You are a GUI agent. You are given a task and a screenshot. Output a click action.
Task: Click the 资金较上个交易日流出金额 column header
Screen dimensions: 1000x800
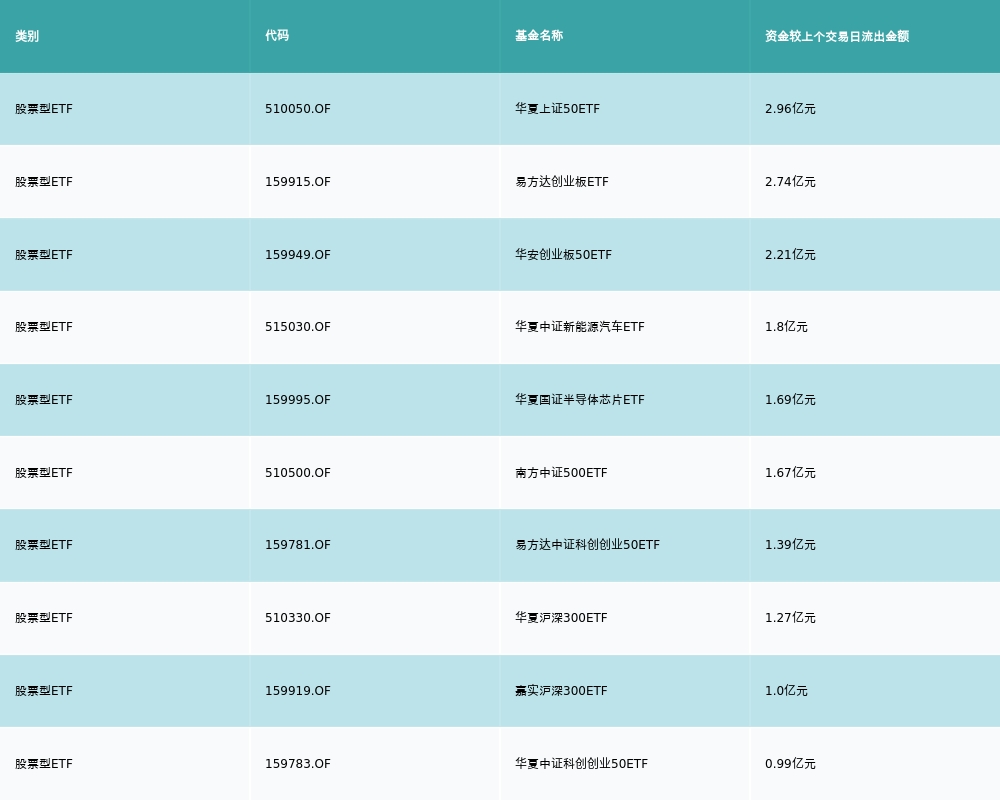(837, 36)
